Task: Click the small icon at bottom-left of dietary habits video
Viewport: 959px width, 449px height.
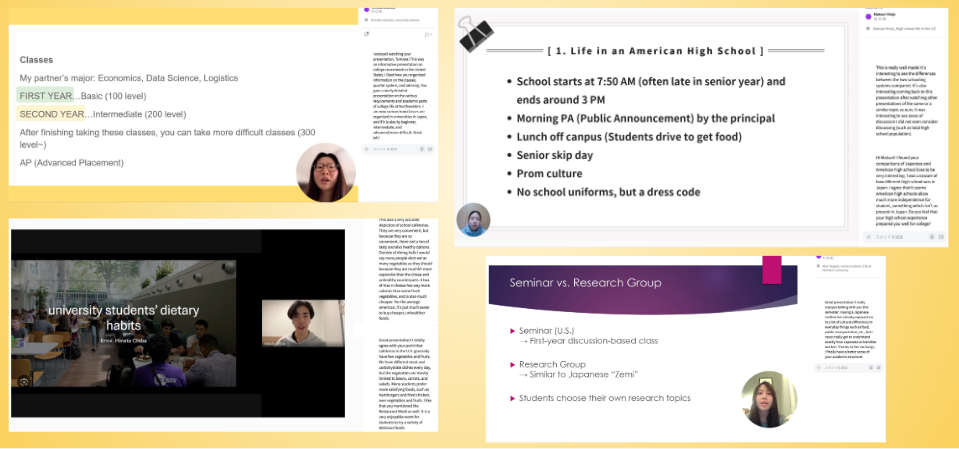Action: click(x=26, y=381)
